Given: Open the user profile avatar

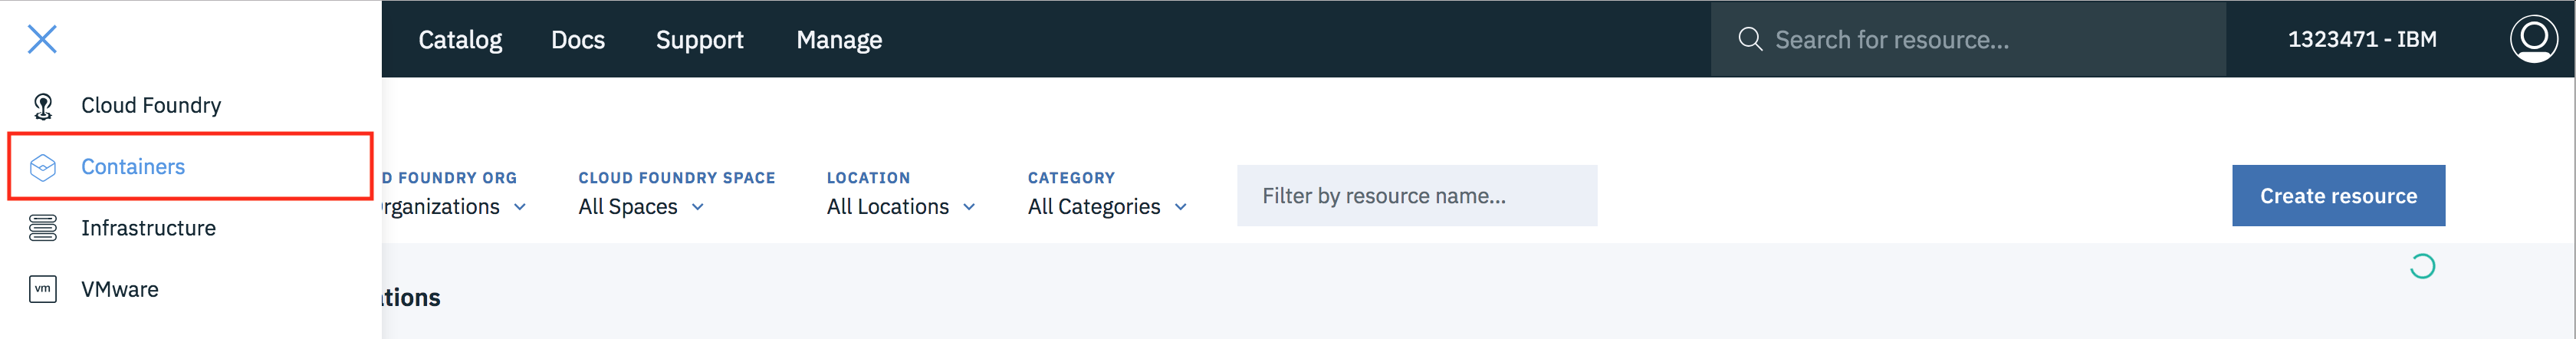Looking at the screenshot, I should (2533, 39).
